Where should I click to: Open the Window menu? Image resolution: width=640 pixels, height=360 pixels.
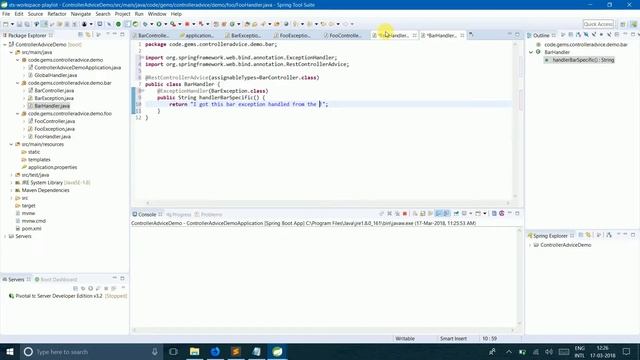(157, 14)
